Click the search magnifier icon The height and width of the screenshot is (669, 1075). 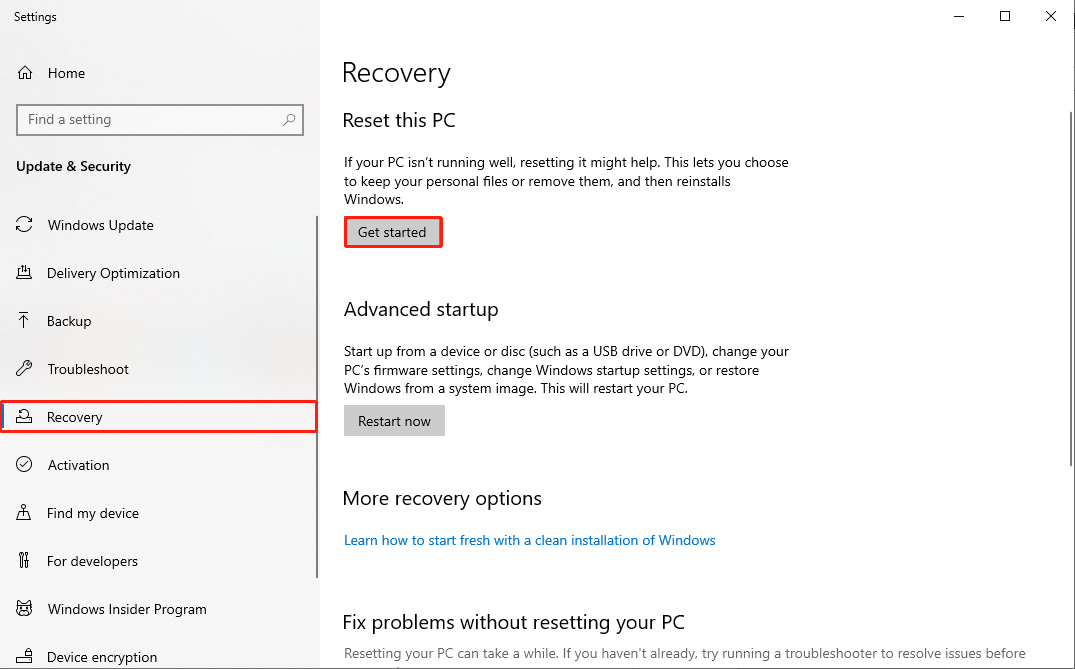289,120
